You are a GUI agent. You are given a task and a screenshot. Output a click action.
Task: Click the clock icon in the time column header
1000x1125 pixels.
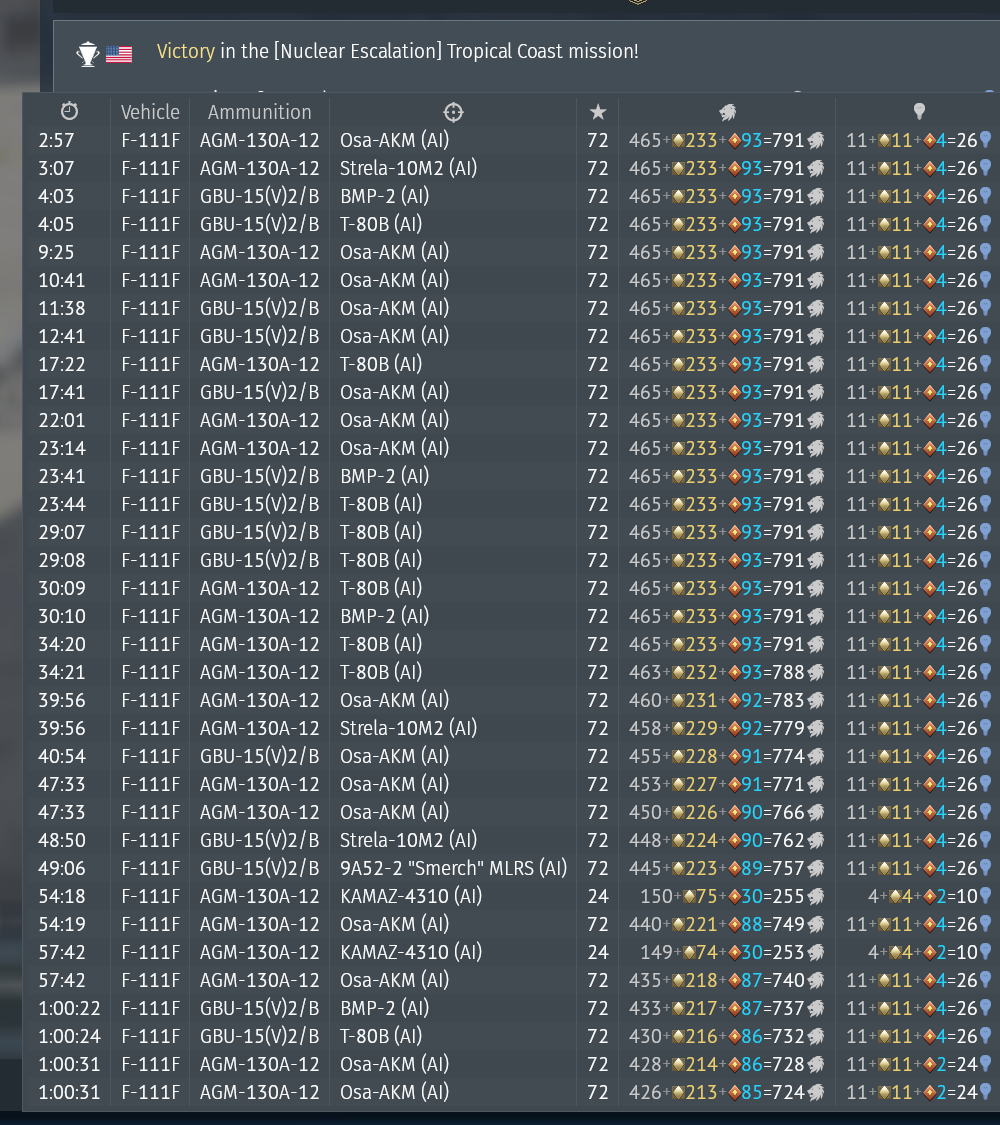pyautogui.click(x=69, y=111)
